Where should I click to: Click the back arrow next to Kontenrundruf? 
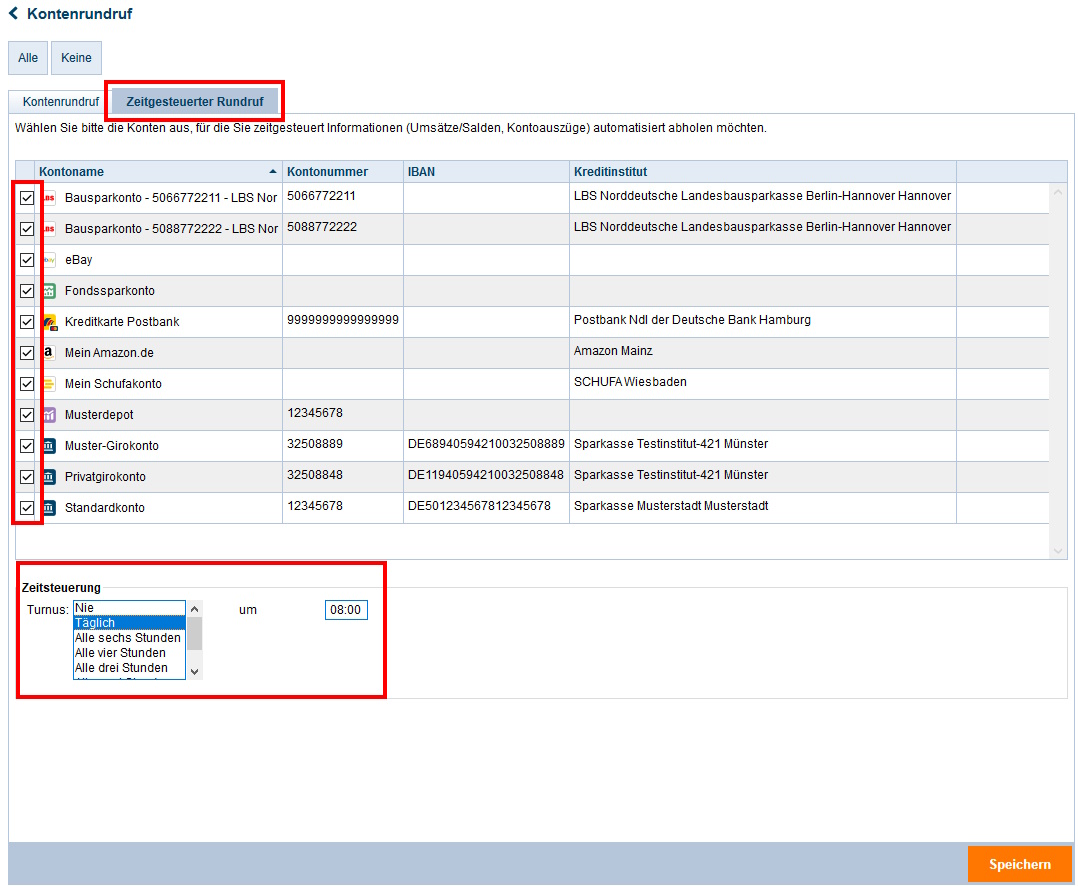tap(14, 14)
